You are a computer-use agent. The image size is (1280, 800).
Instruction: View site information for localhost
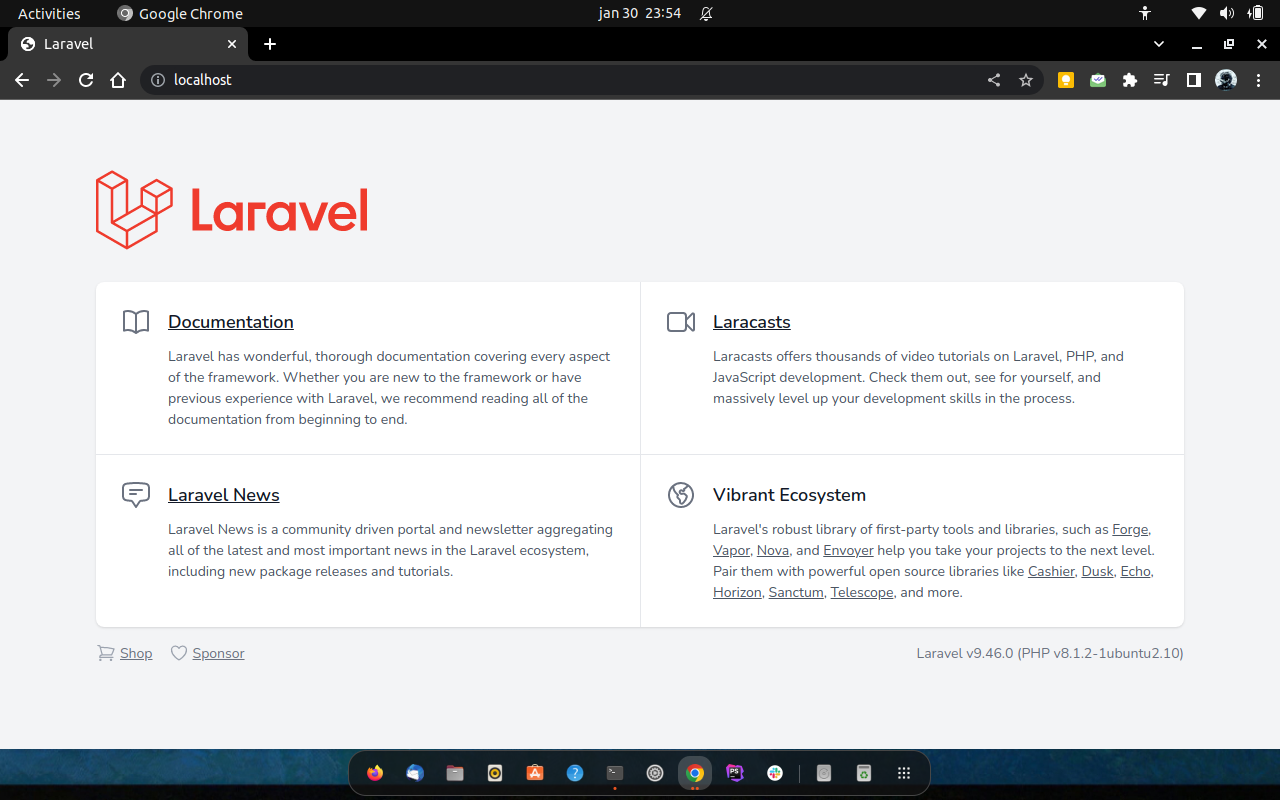[156, 80]
